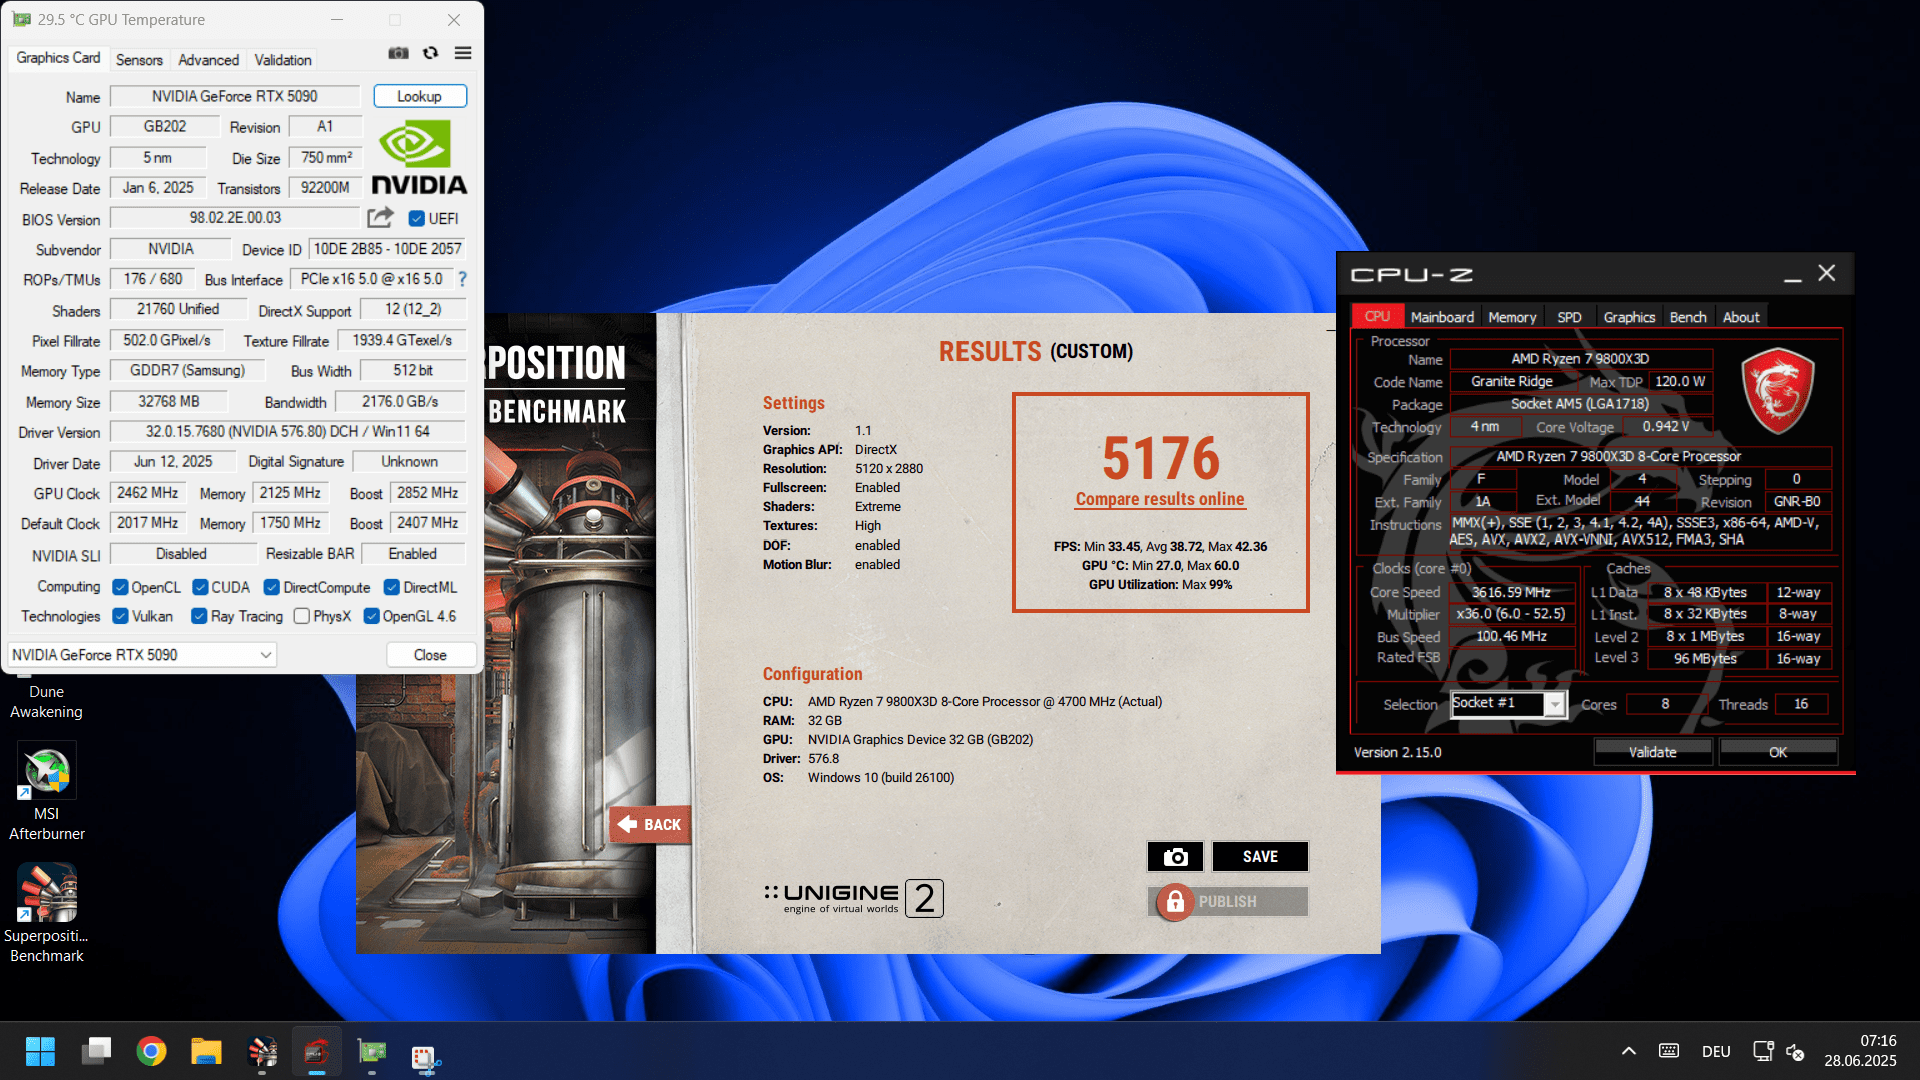Image resolution: width=1920 pixels, height=1080 pixels.
Task: Click the BACK arrow button
Action: click(x=650, y=825)
